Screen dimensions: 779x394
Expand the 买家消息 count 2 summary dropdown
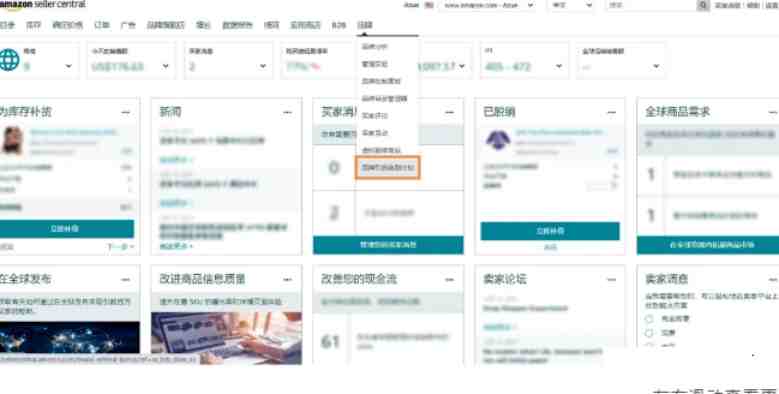(263, 66)
